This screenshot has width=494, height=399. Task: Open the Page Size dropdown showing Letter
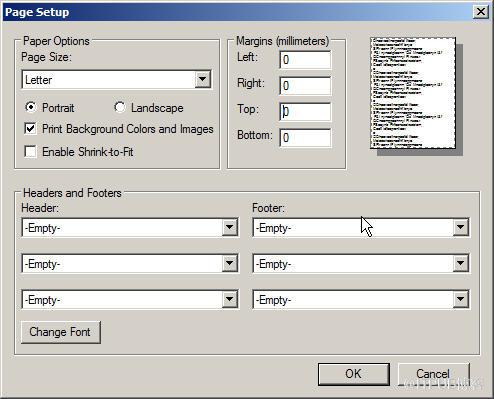point(116,79)
